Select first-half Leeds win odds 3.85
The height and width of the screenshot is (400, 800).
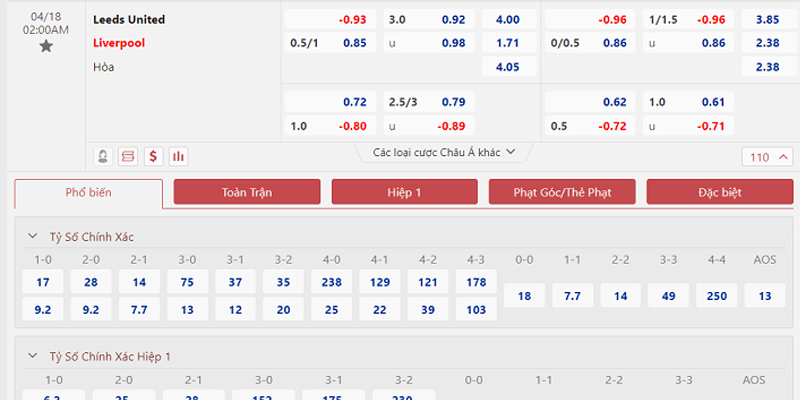tap(768, 19)
